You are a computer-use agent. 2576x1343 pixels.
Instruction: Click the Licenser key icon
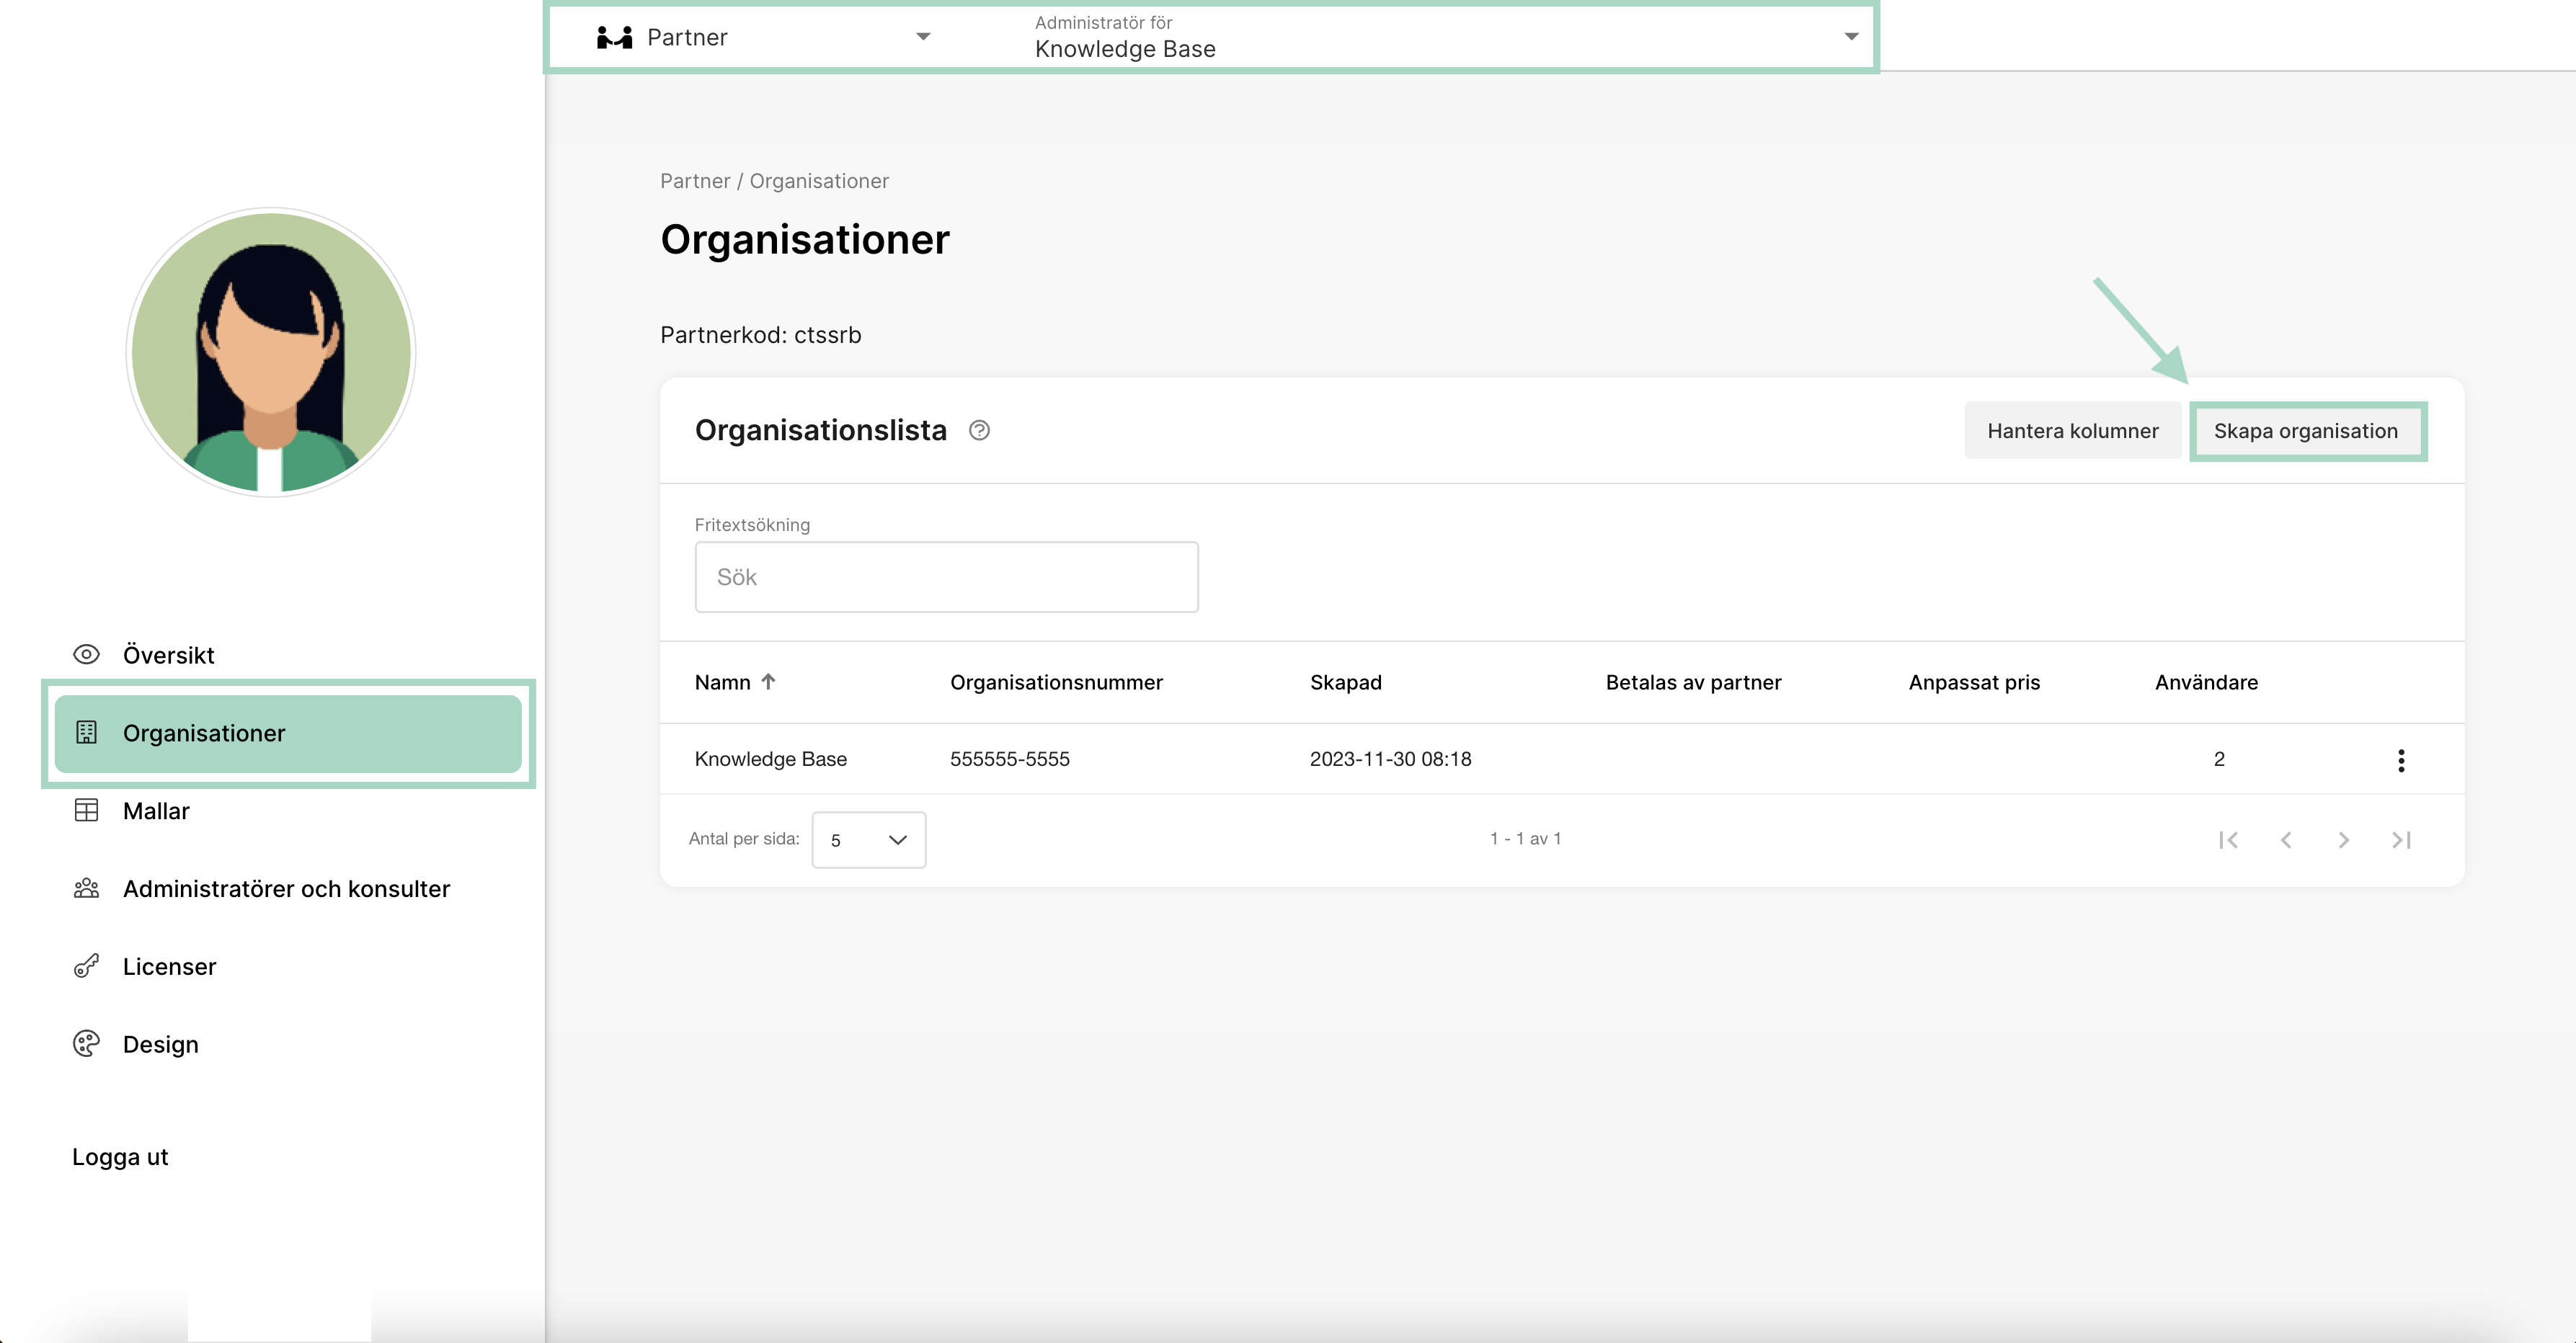pos(86,966)
